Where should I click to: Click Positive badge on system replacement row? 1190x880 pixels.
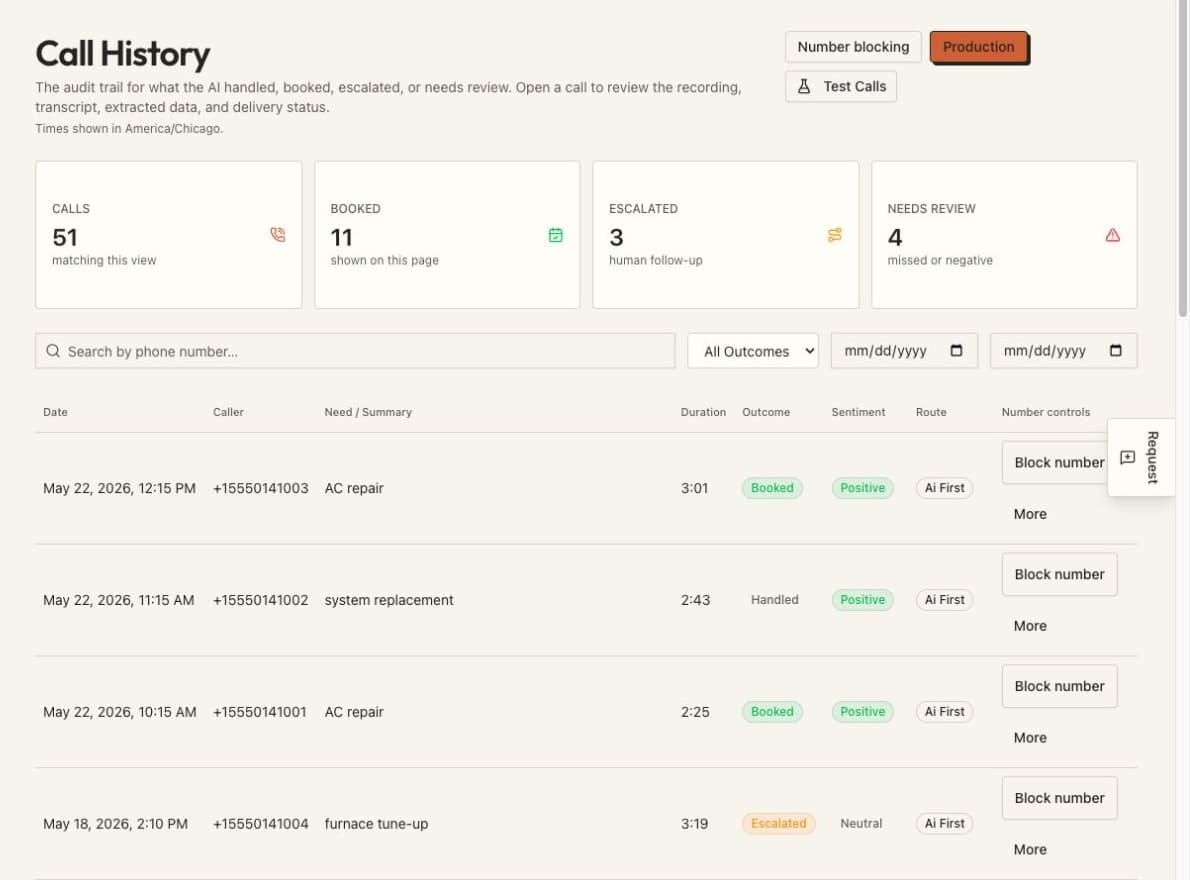862,599
